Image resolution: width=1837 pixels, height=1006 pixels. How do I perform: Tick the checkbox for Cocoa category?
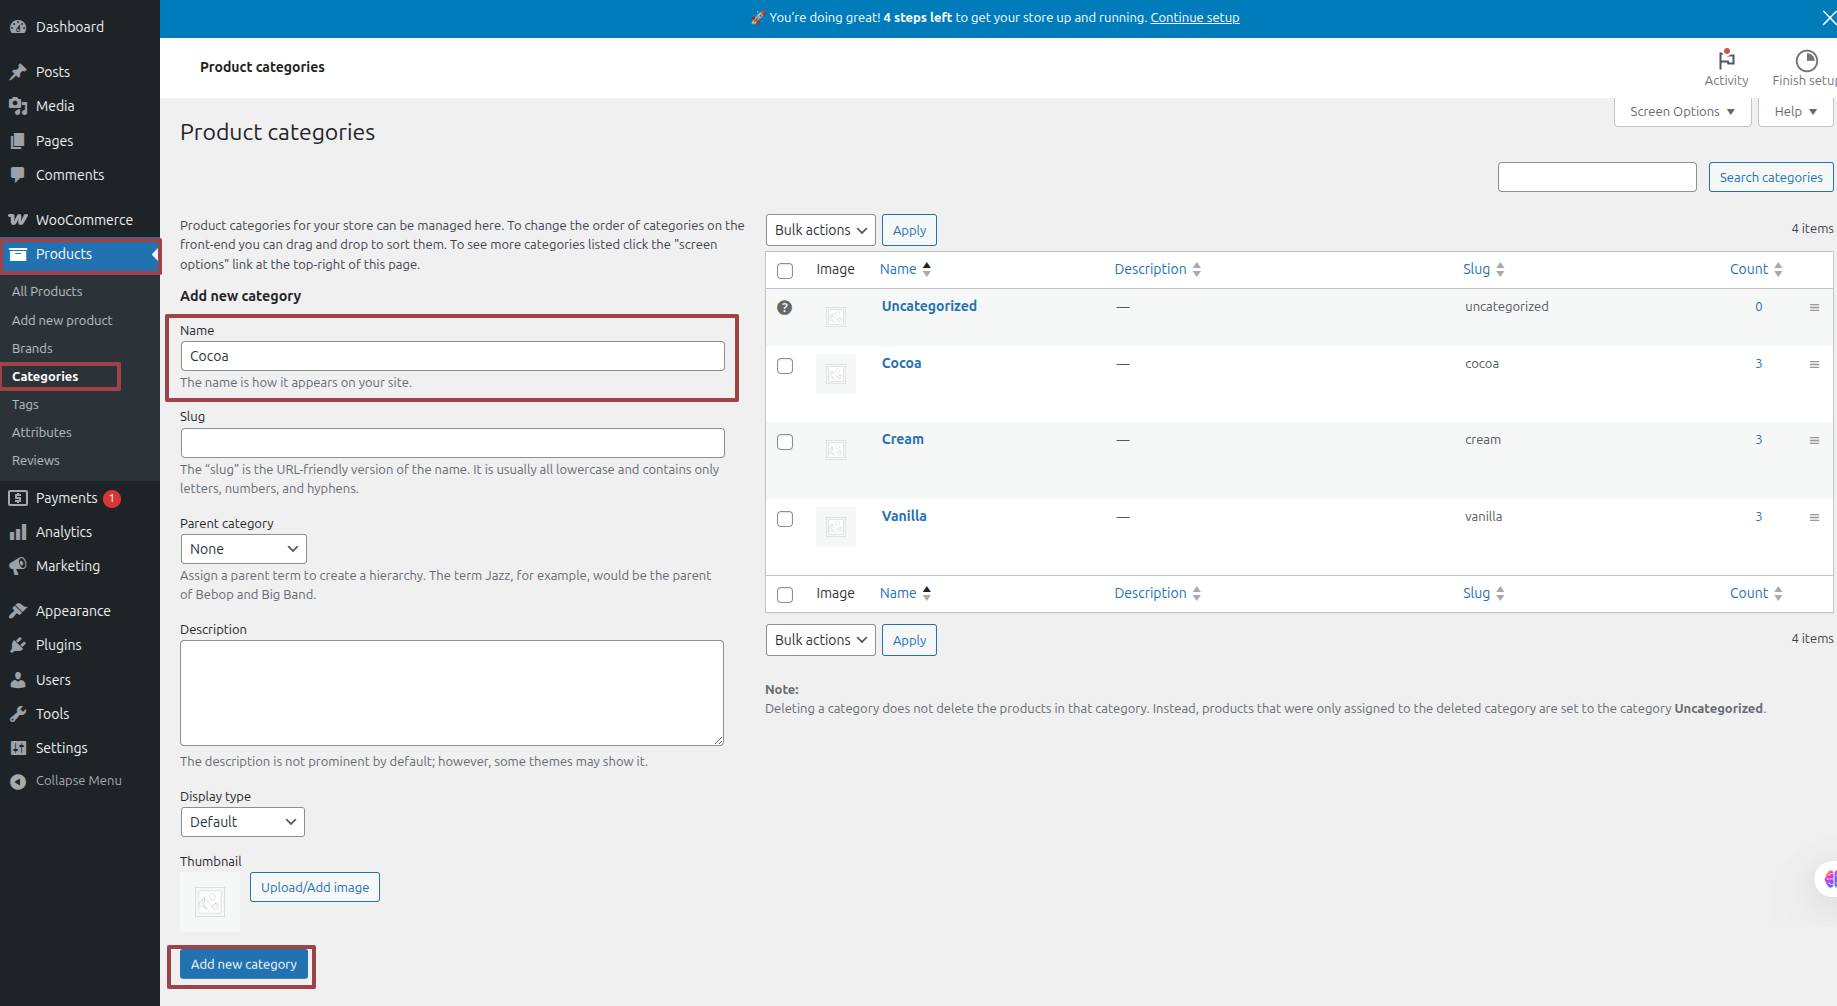coord(785,366)
